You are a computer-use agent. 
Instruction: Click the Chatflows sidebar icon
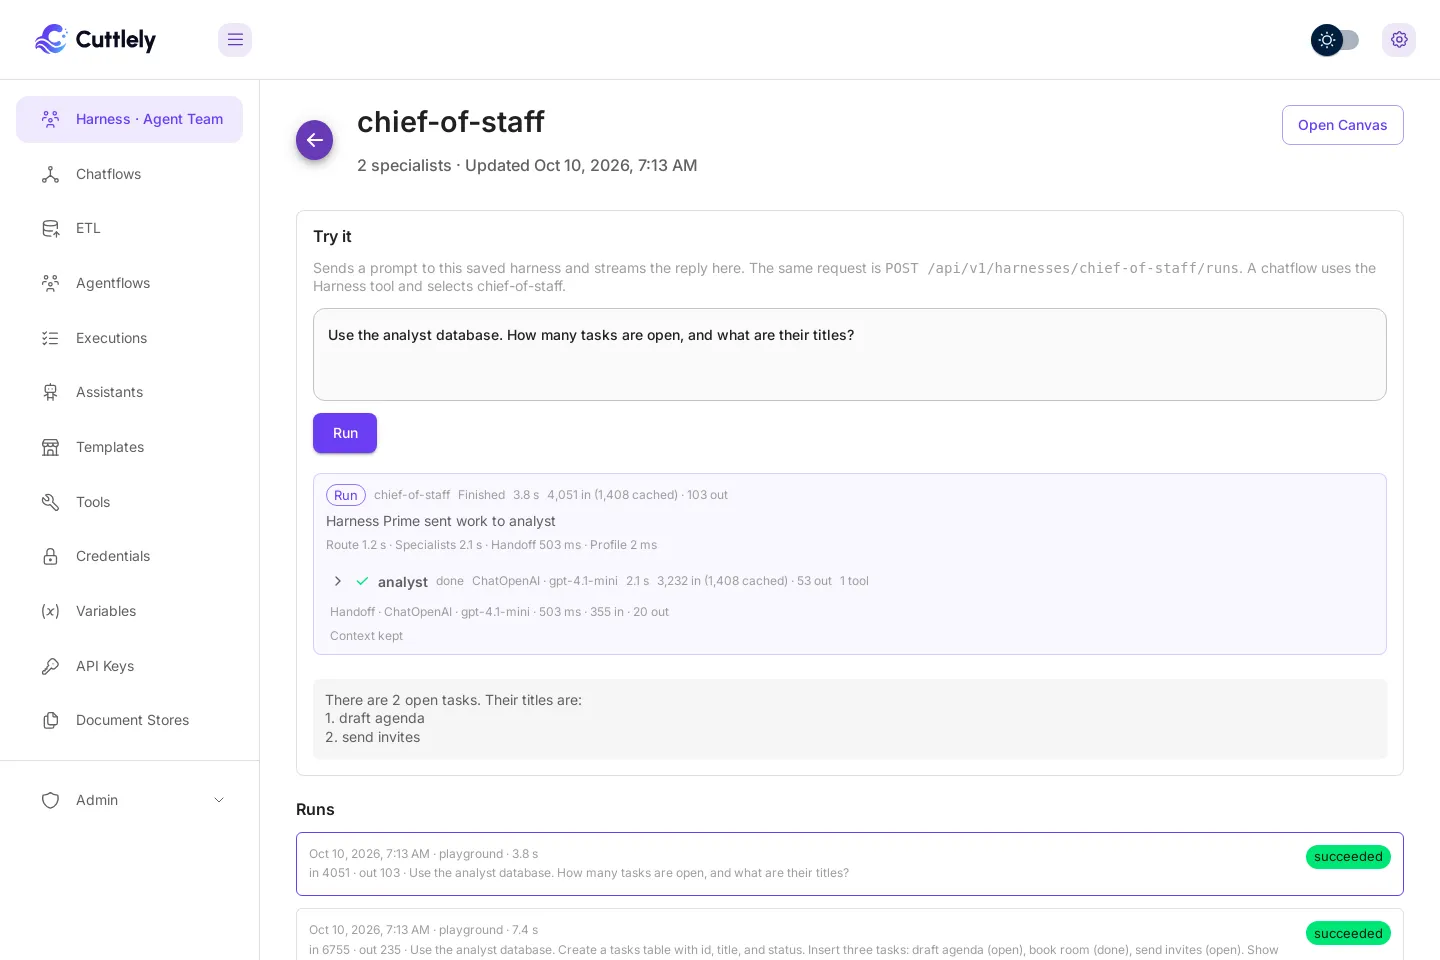(50, 174)
